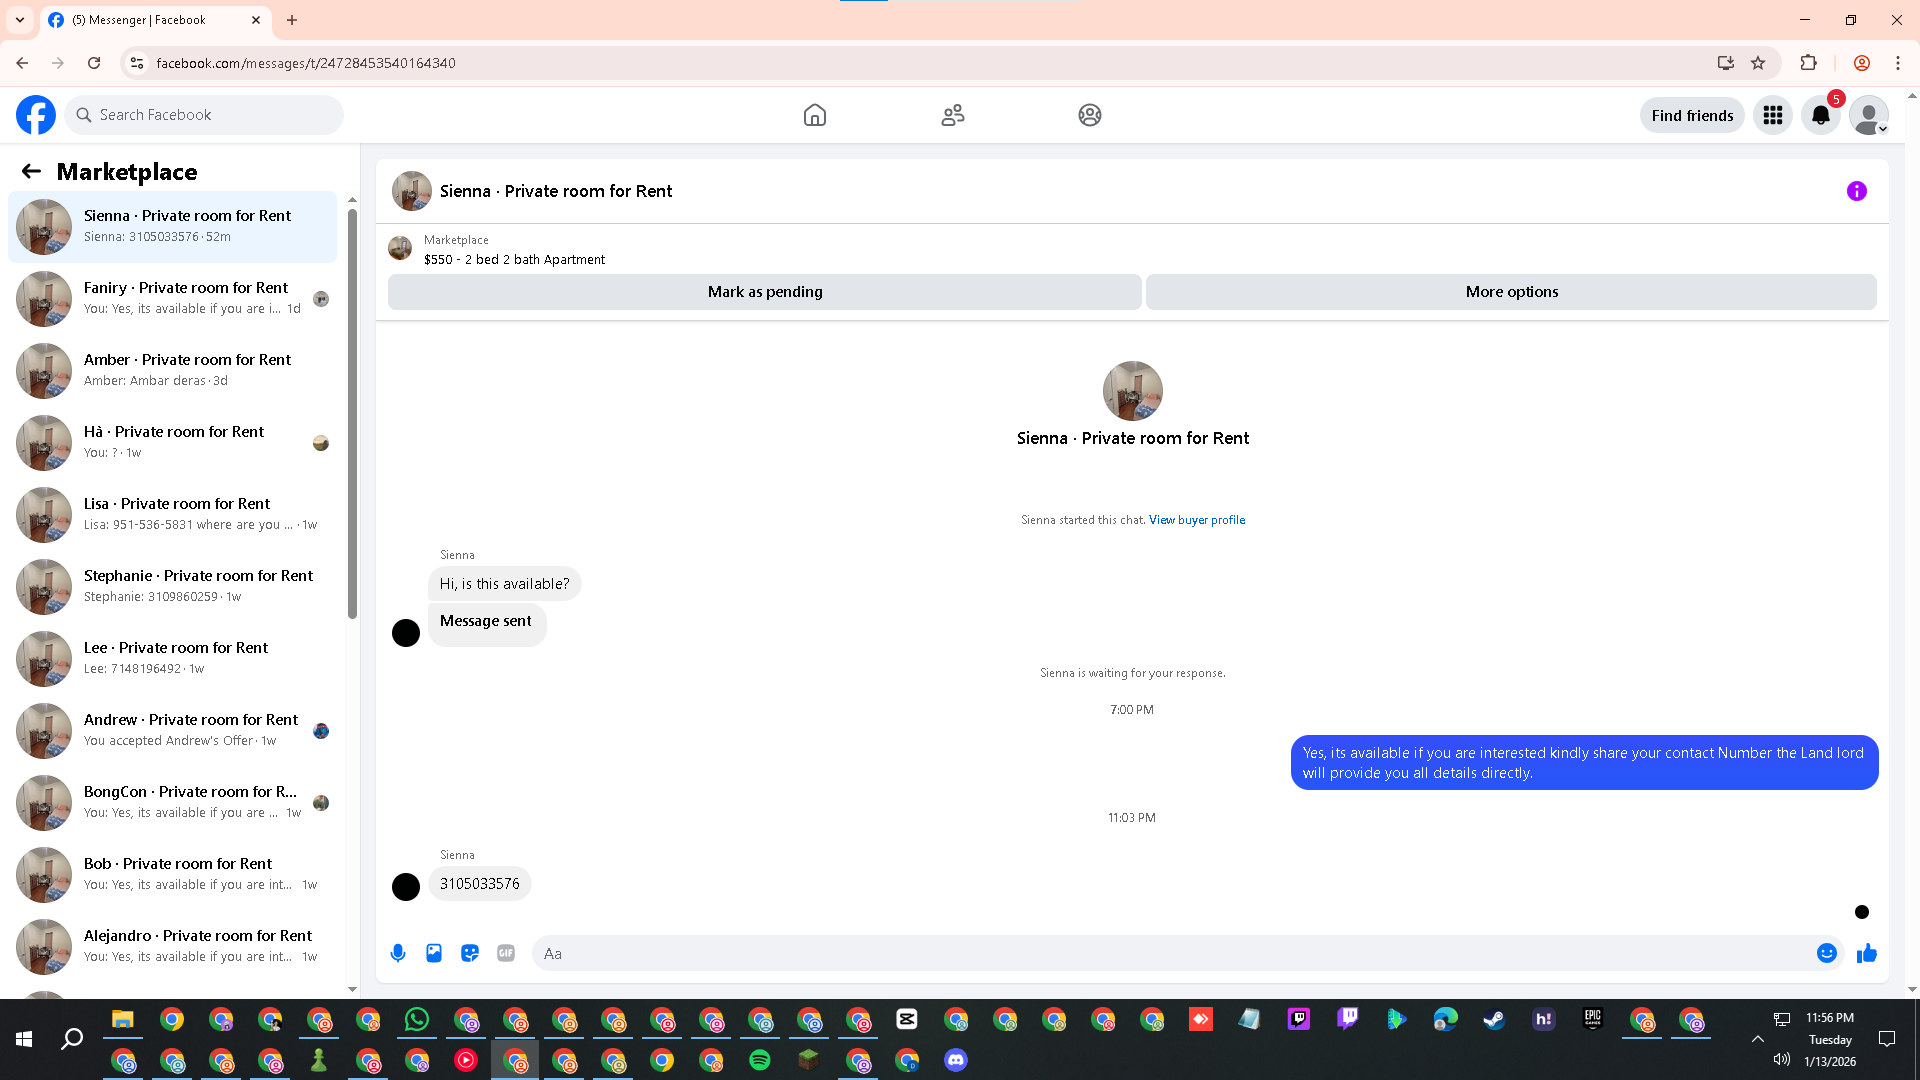Go back from Marketplace chats
The width and height of the screenshot is (1920, 1080).
click(x=31, y=171)
